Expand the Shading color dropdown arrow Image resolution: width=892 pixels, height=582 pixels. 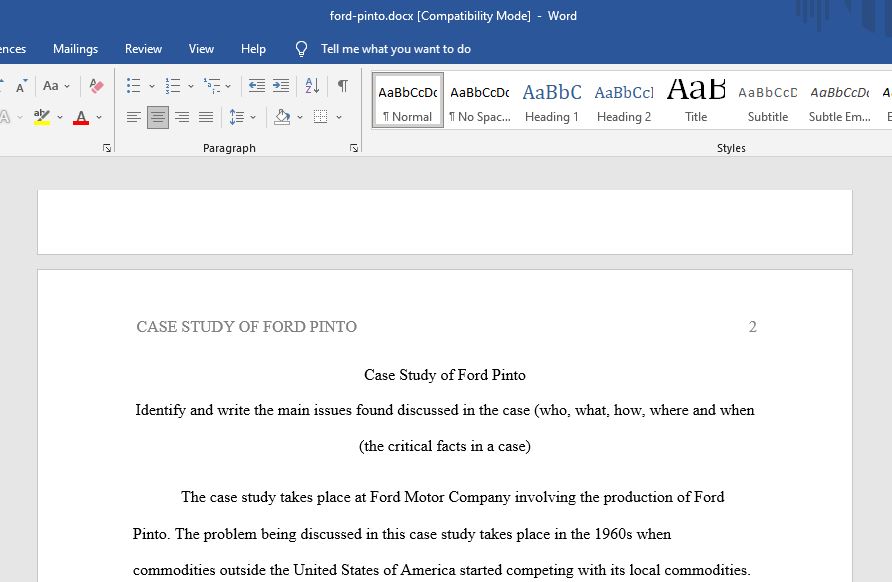tap(300, 117)
